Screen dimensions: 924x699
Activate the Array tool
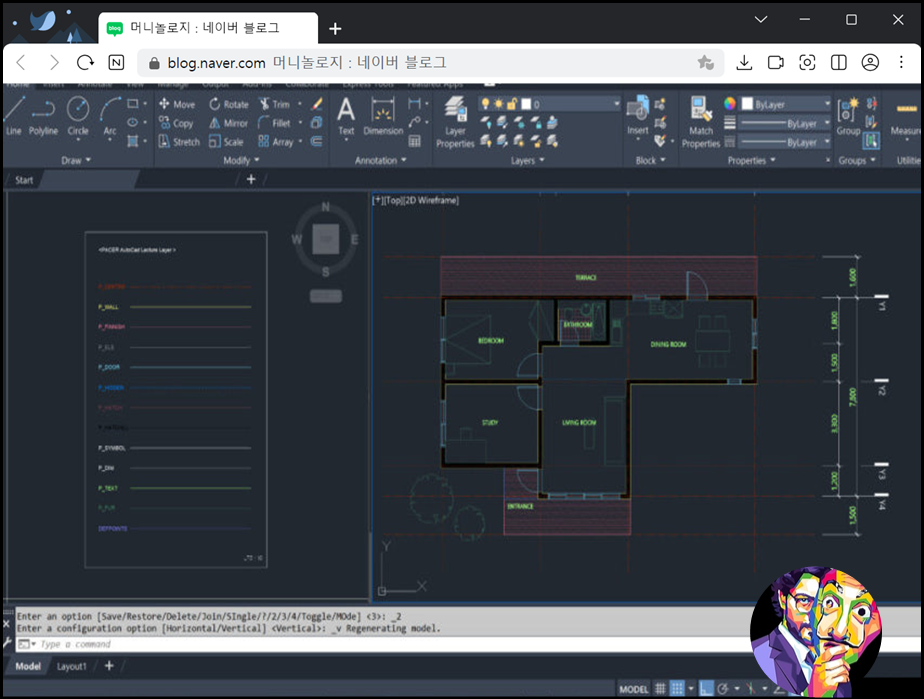[276, 142]
